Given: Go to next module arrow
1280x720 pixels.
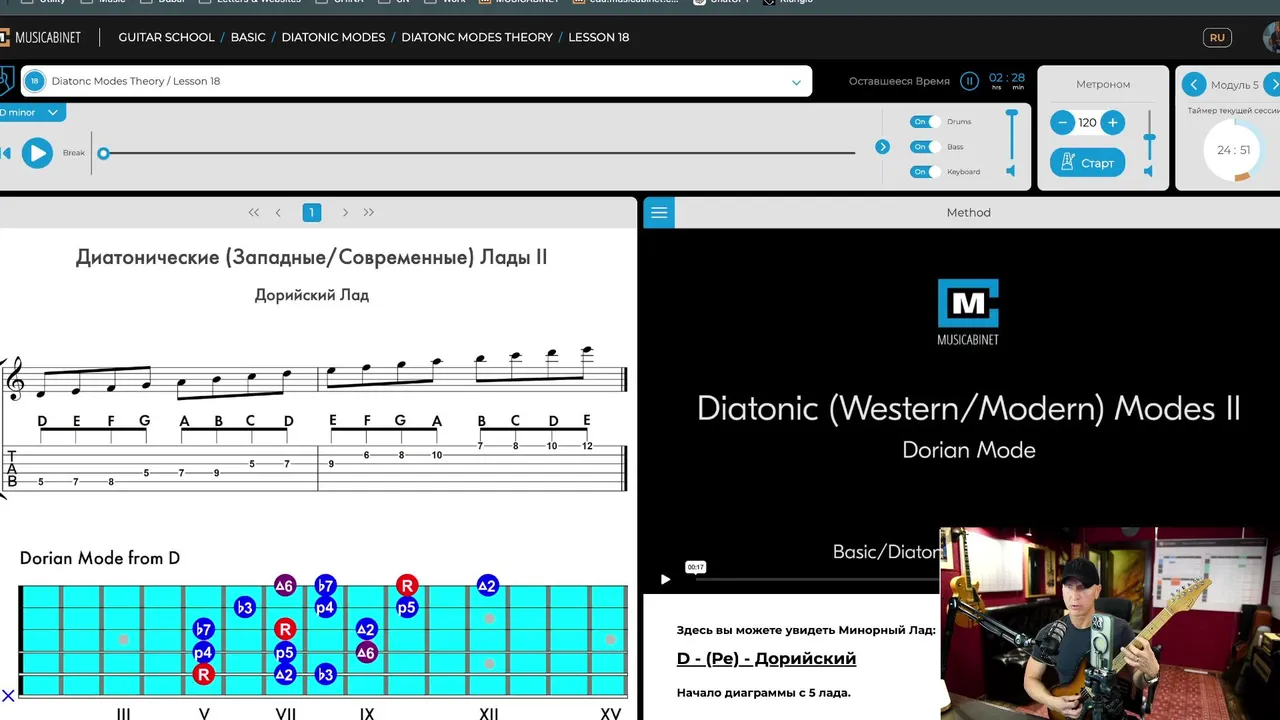Looking at the screenshot, I should pos(1273,85).
